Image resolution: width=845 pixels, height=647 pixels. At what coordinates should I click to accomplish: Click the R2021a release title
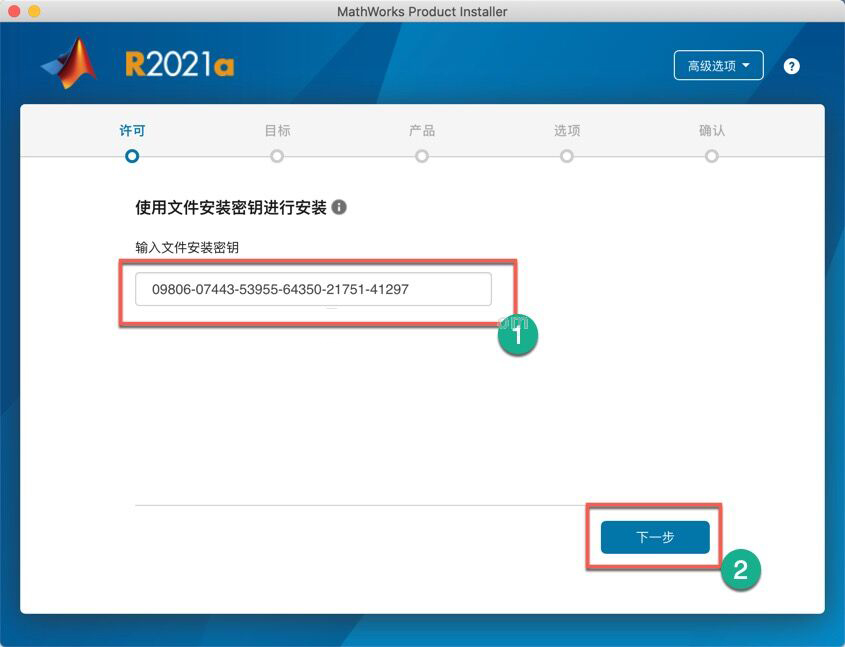pos(179,65)
